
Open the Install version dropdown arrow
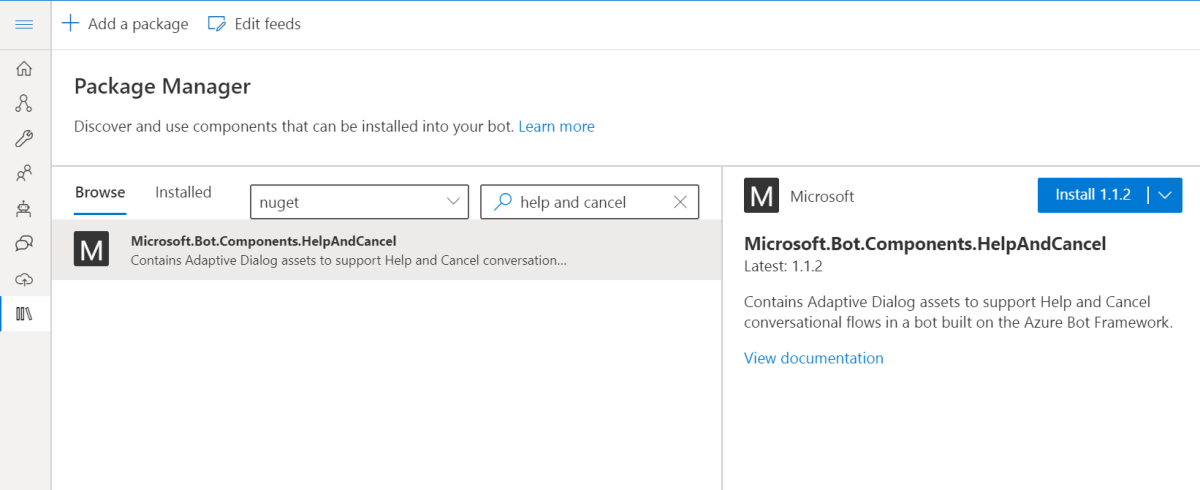tap(1164, 196)
